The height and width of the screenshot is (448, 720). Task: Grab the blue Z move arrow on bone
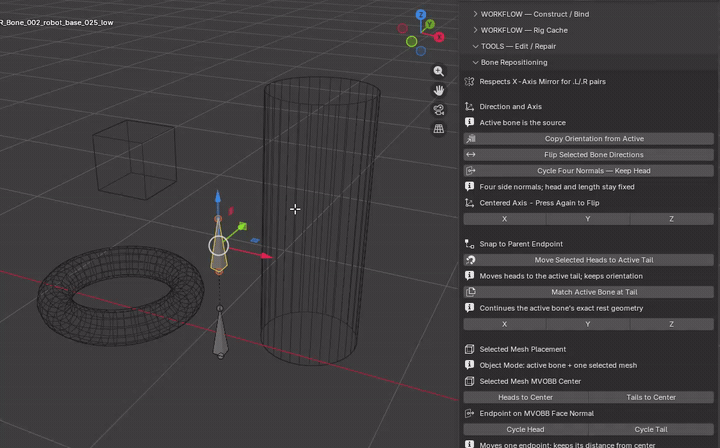click(218, 197)
